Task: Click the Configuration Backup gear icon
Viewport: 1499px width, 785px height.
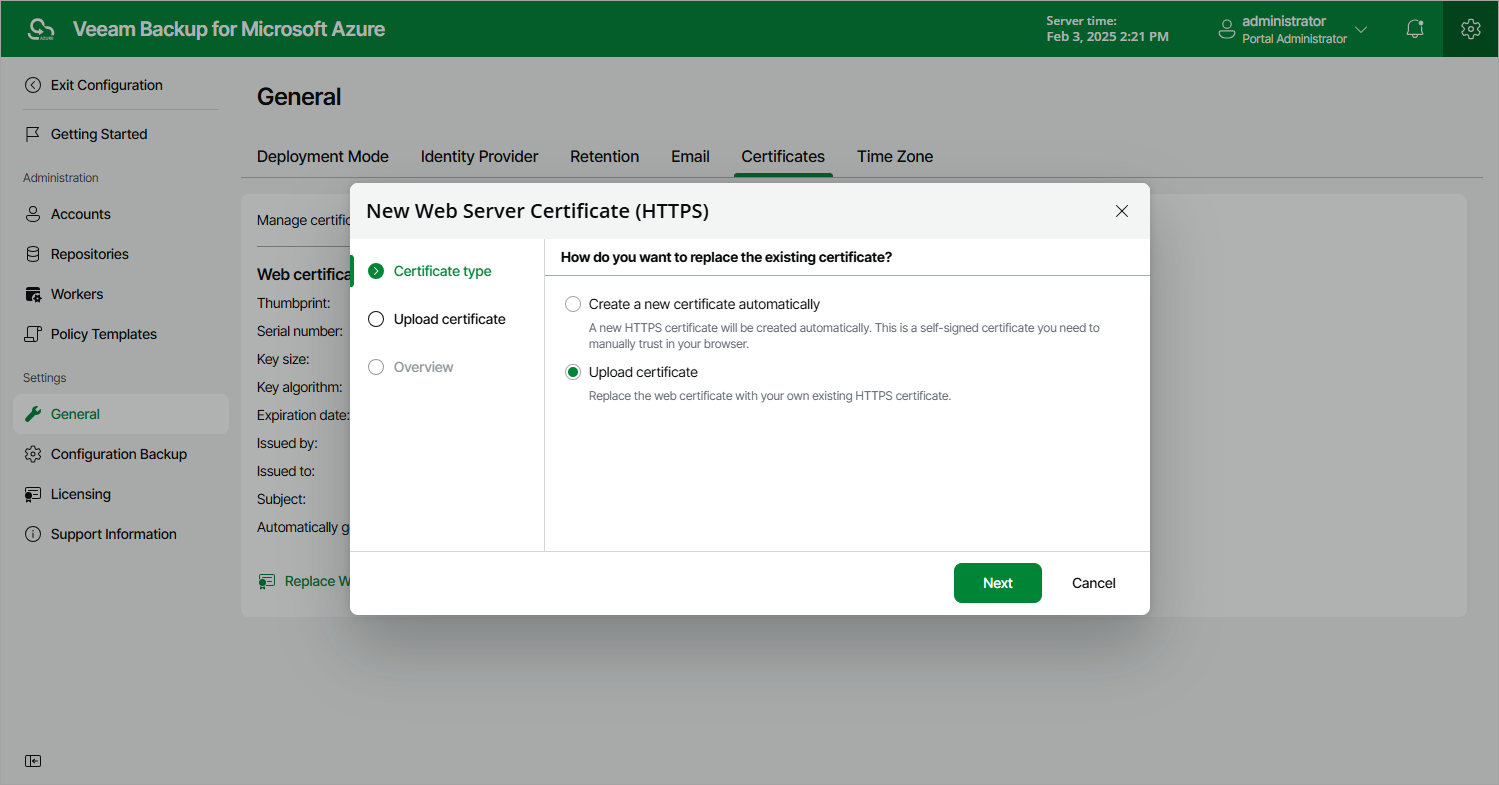Action: [33, 454]
